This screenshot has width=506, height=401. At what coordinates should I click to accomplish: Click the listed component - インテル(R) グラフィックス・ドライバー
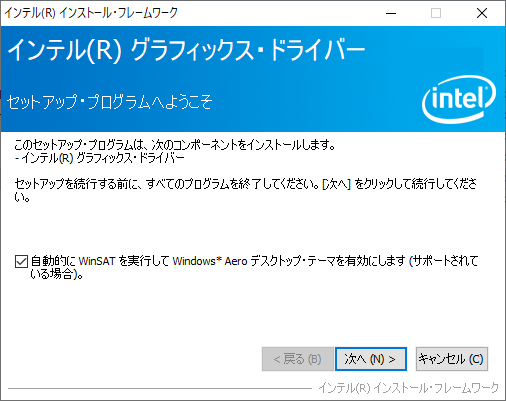pyautogui.click(x=99, y=158)
